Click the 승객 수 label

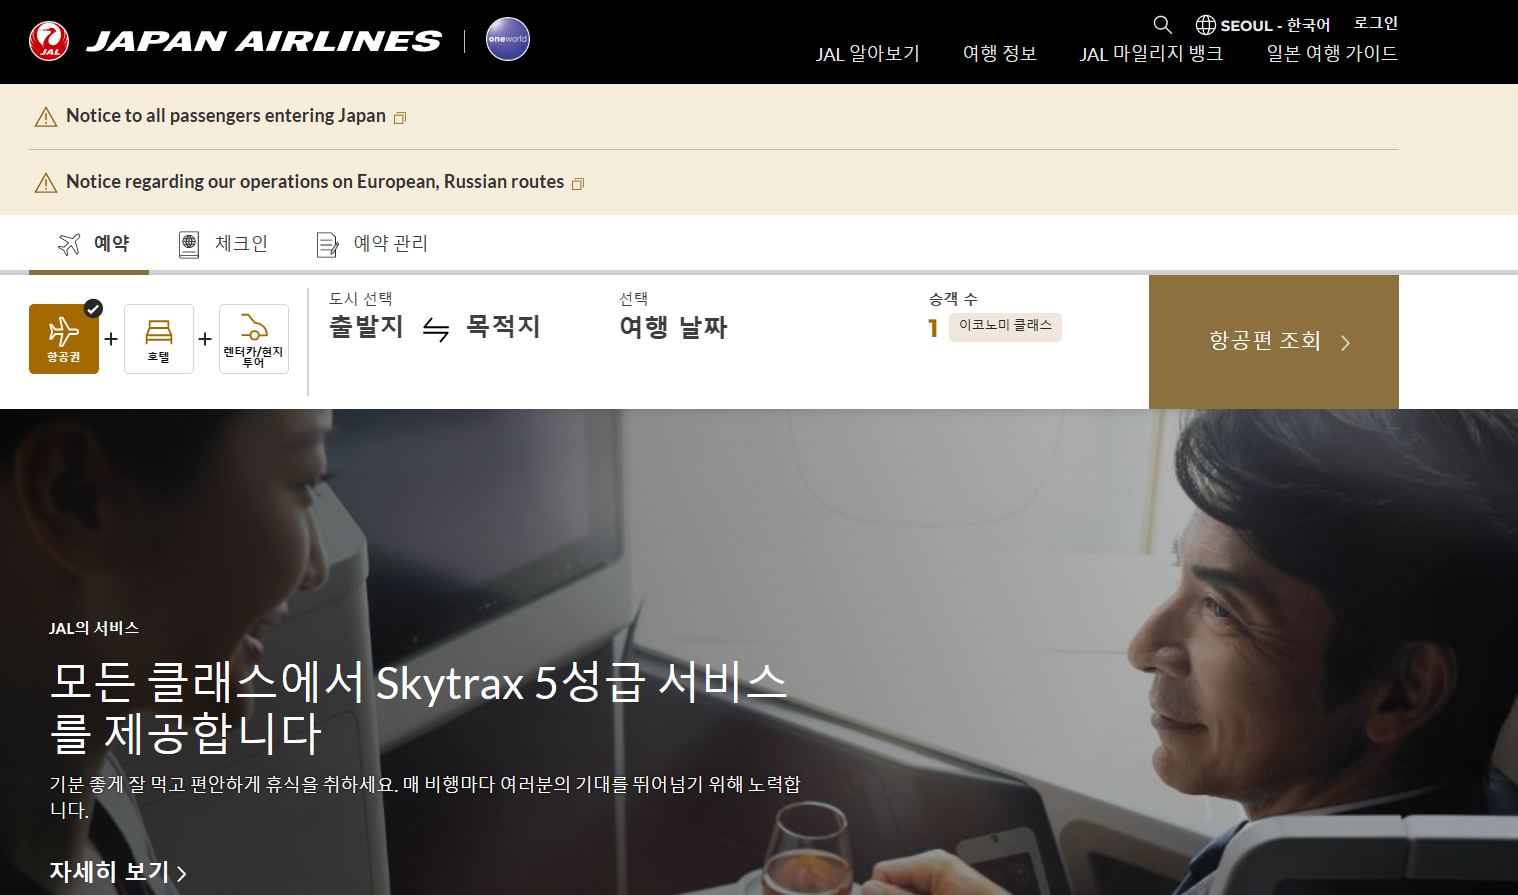click(953, 299)
